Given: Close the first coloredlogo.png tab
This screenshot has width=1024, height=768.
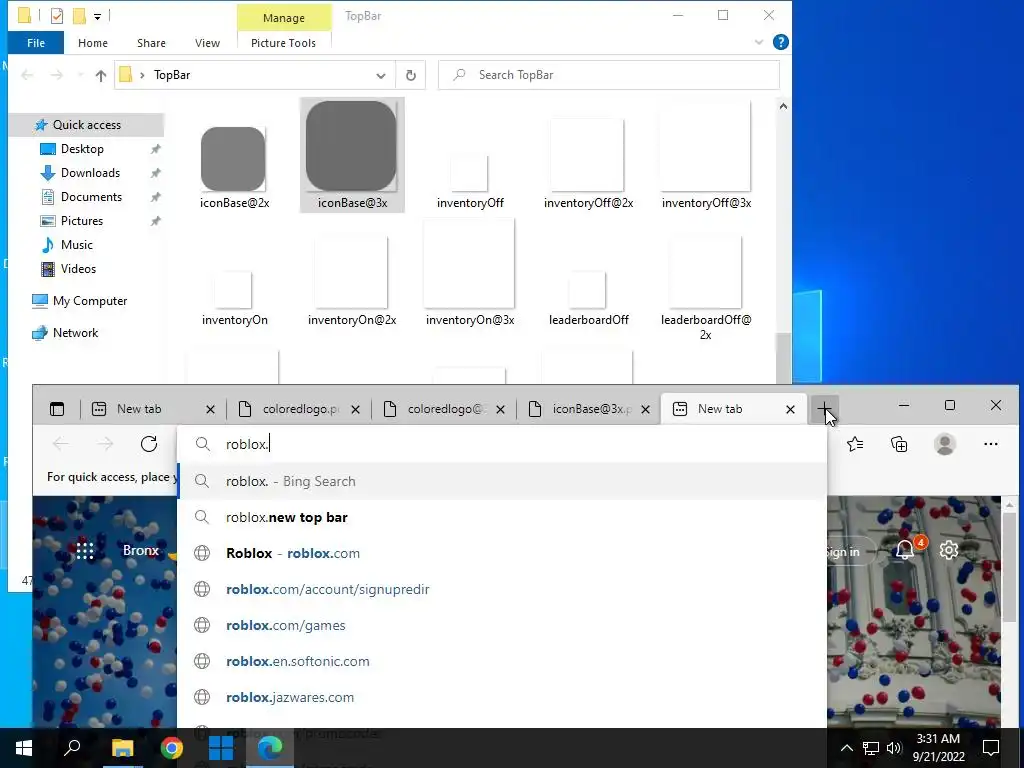Looking at the screenshot, I should 355,409.
